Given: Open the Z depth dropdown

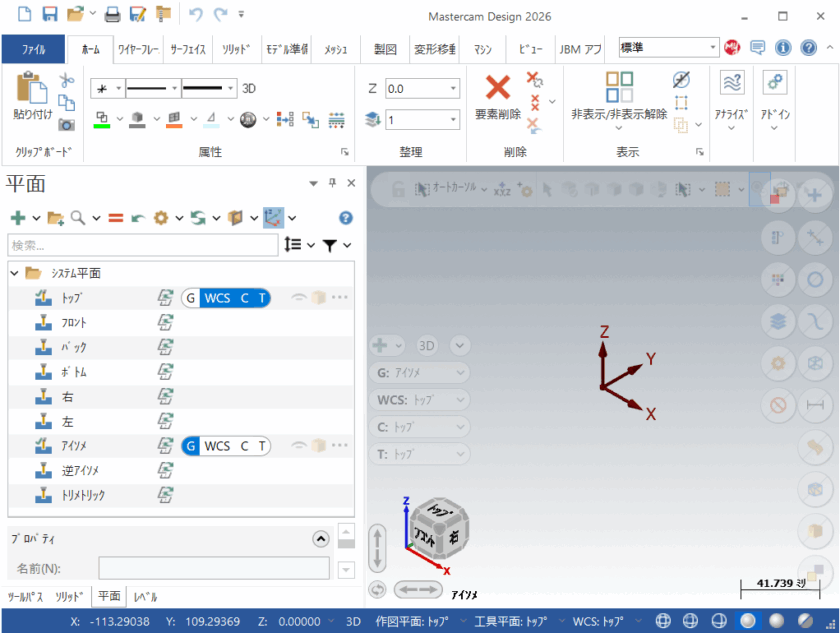Looking at the screenshot, I should coord(454,89).
